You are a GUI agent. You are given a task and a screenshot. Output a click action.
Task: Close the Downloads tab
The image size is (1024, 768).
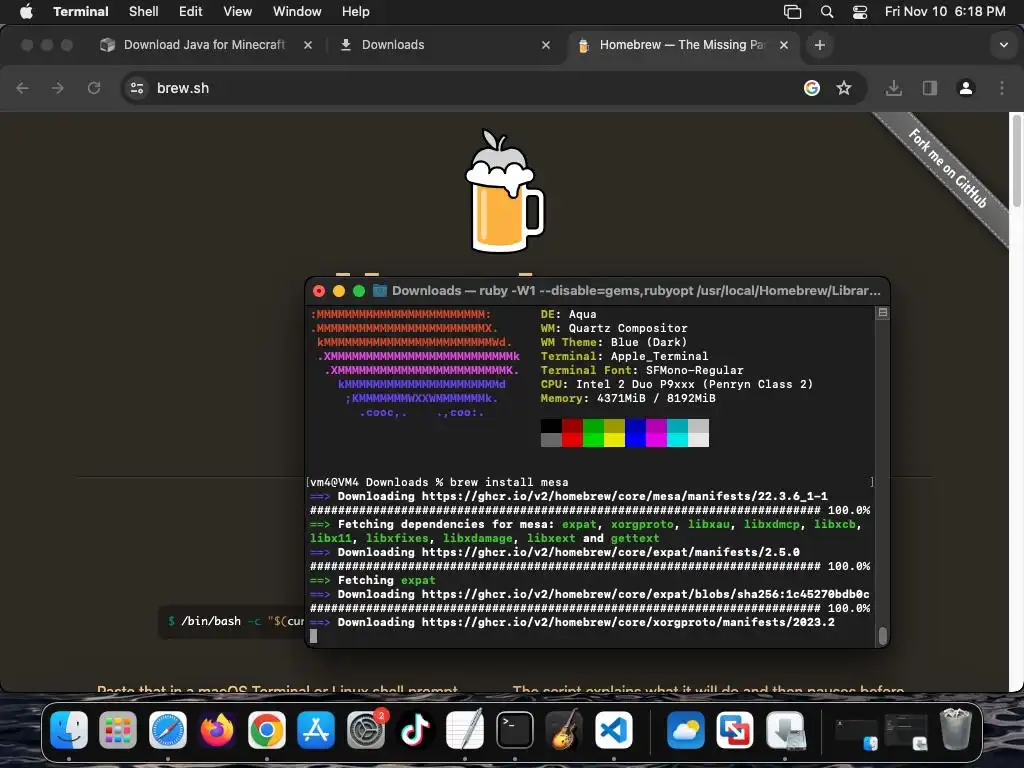coord(546,45)
